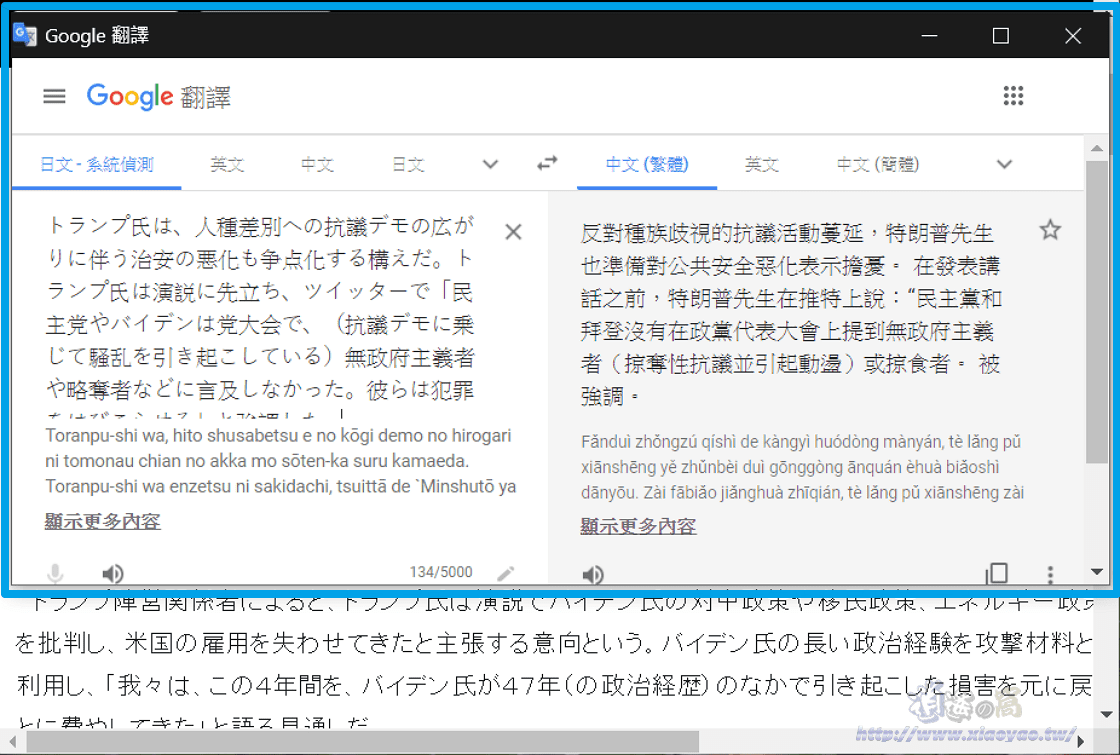This screenshot has height=755, width=1120.
Task: Close the Google 翻譯 window
Action: (x=1073, y=35)
